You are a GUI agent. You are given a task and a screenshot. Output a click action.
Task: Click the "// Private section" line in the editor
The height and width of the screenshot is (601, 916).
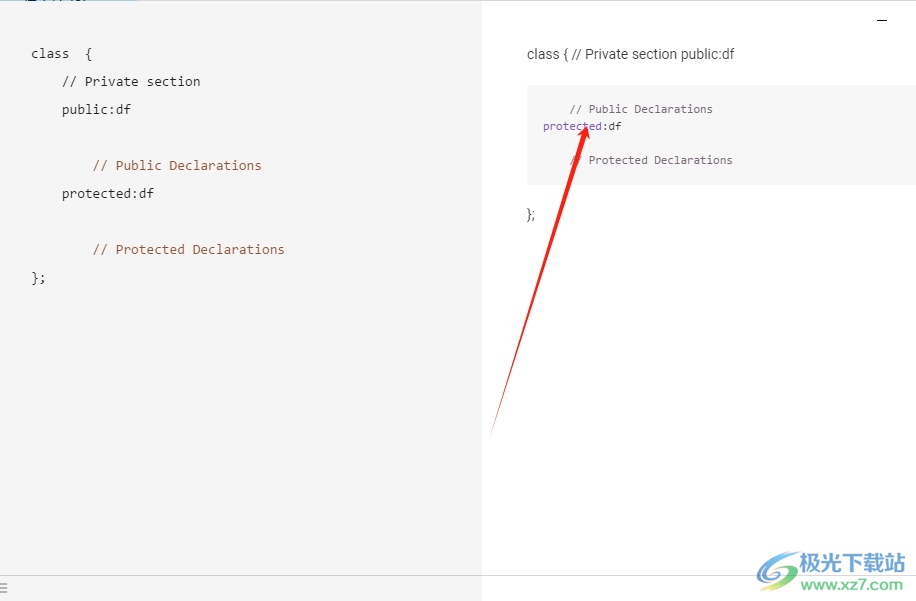point(131,82)
